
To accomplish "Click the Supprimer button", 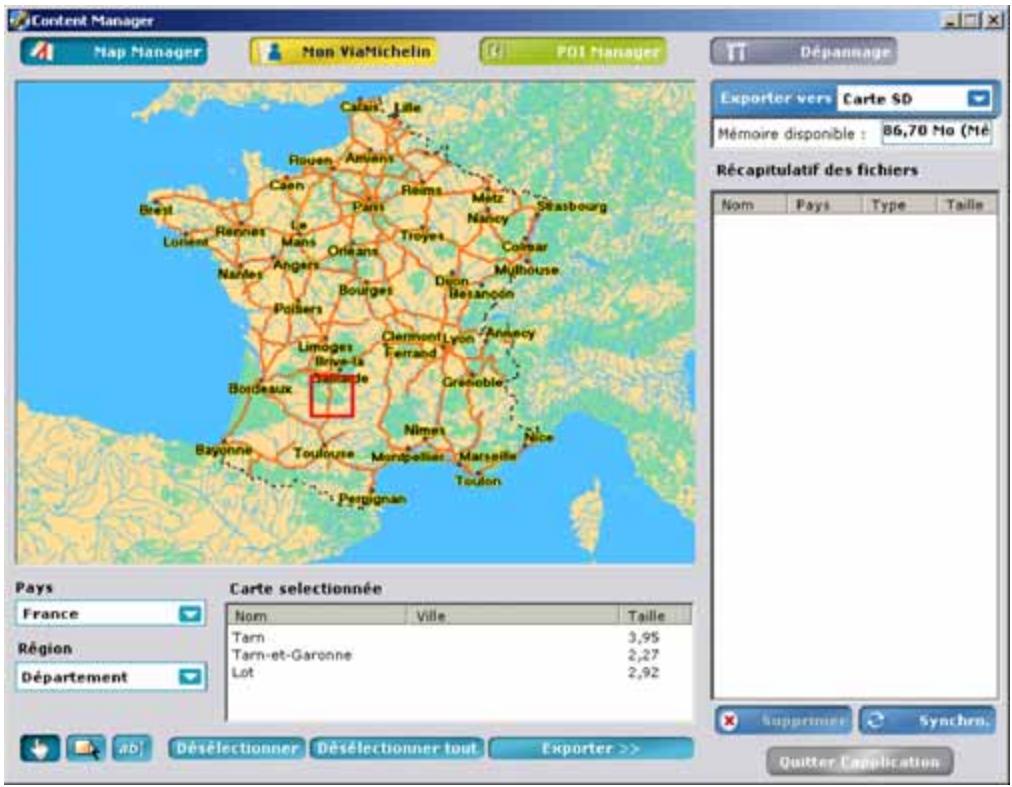I will coord(783,721).
